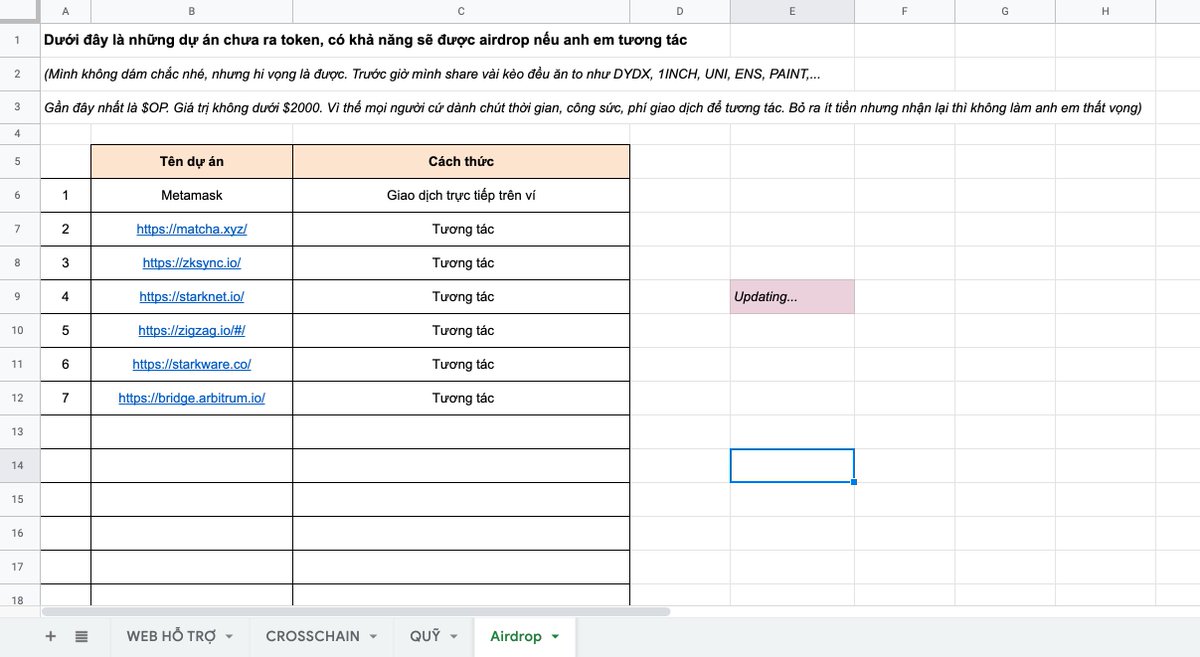Open the https://zksync.io/ link
1200x657 pixels.
(x=192, y=263)
